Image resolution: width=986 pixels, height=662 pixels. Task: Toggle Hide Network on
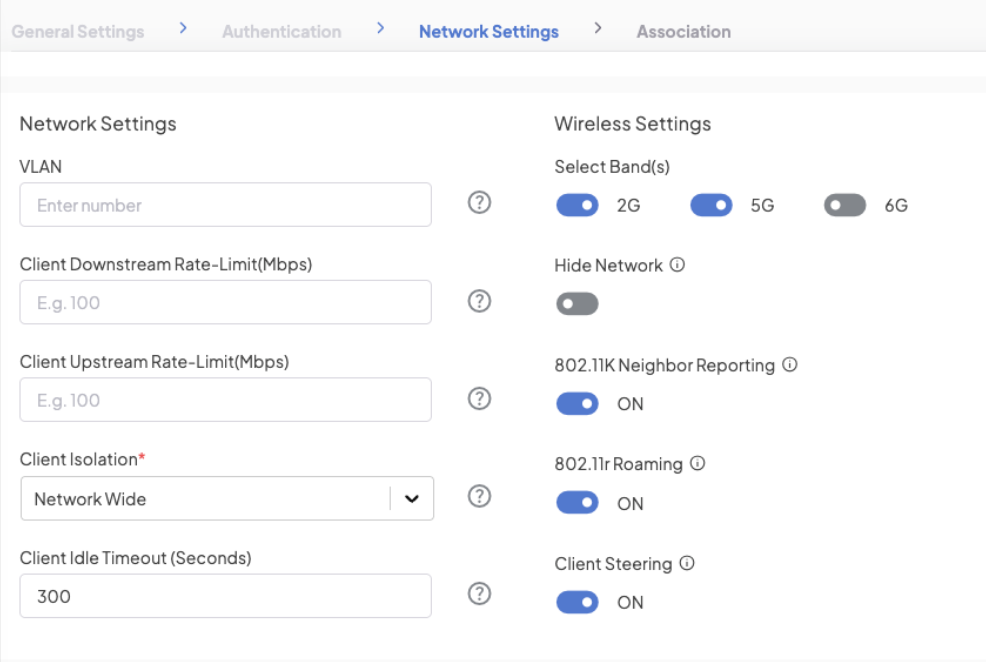(577, 304)
